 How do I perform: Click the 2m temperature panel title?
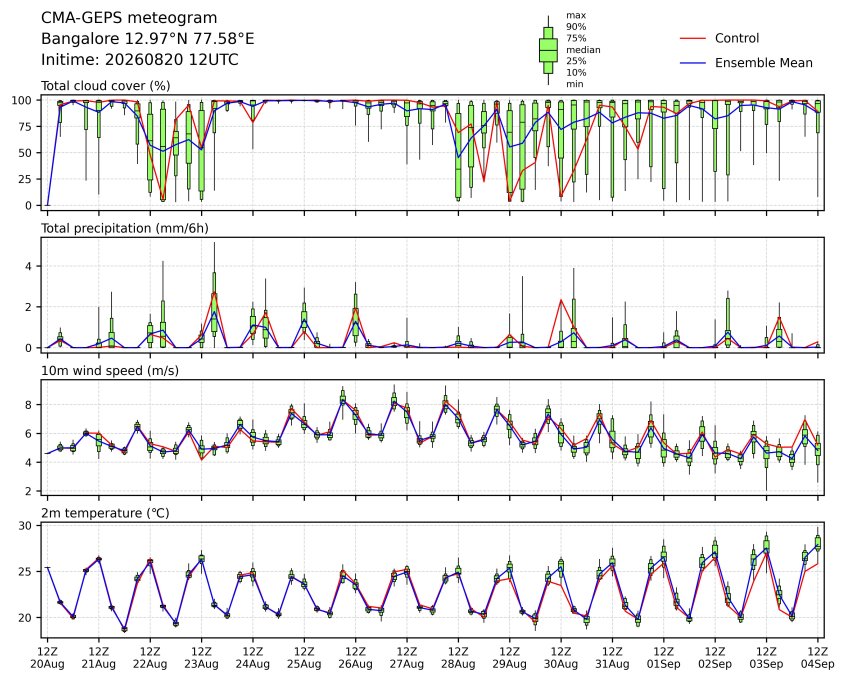pos(105,513)
